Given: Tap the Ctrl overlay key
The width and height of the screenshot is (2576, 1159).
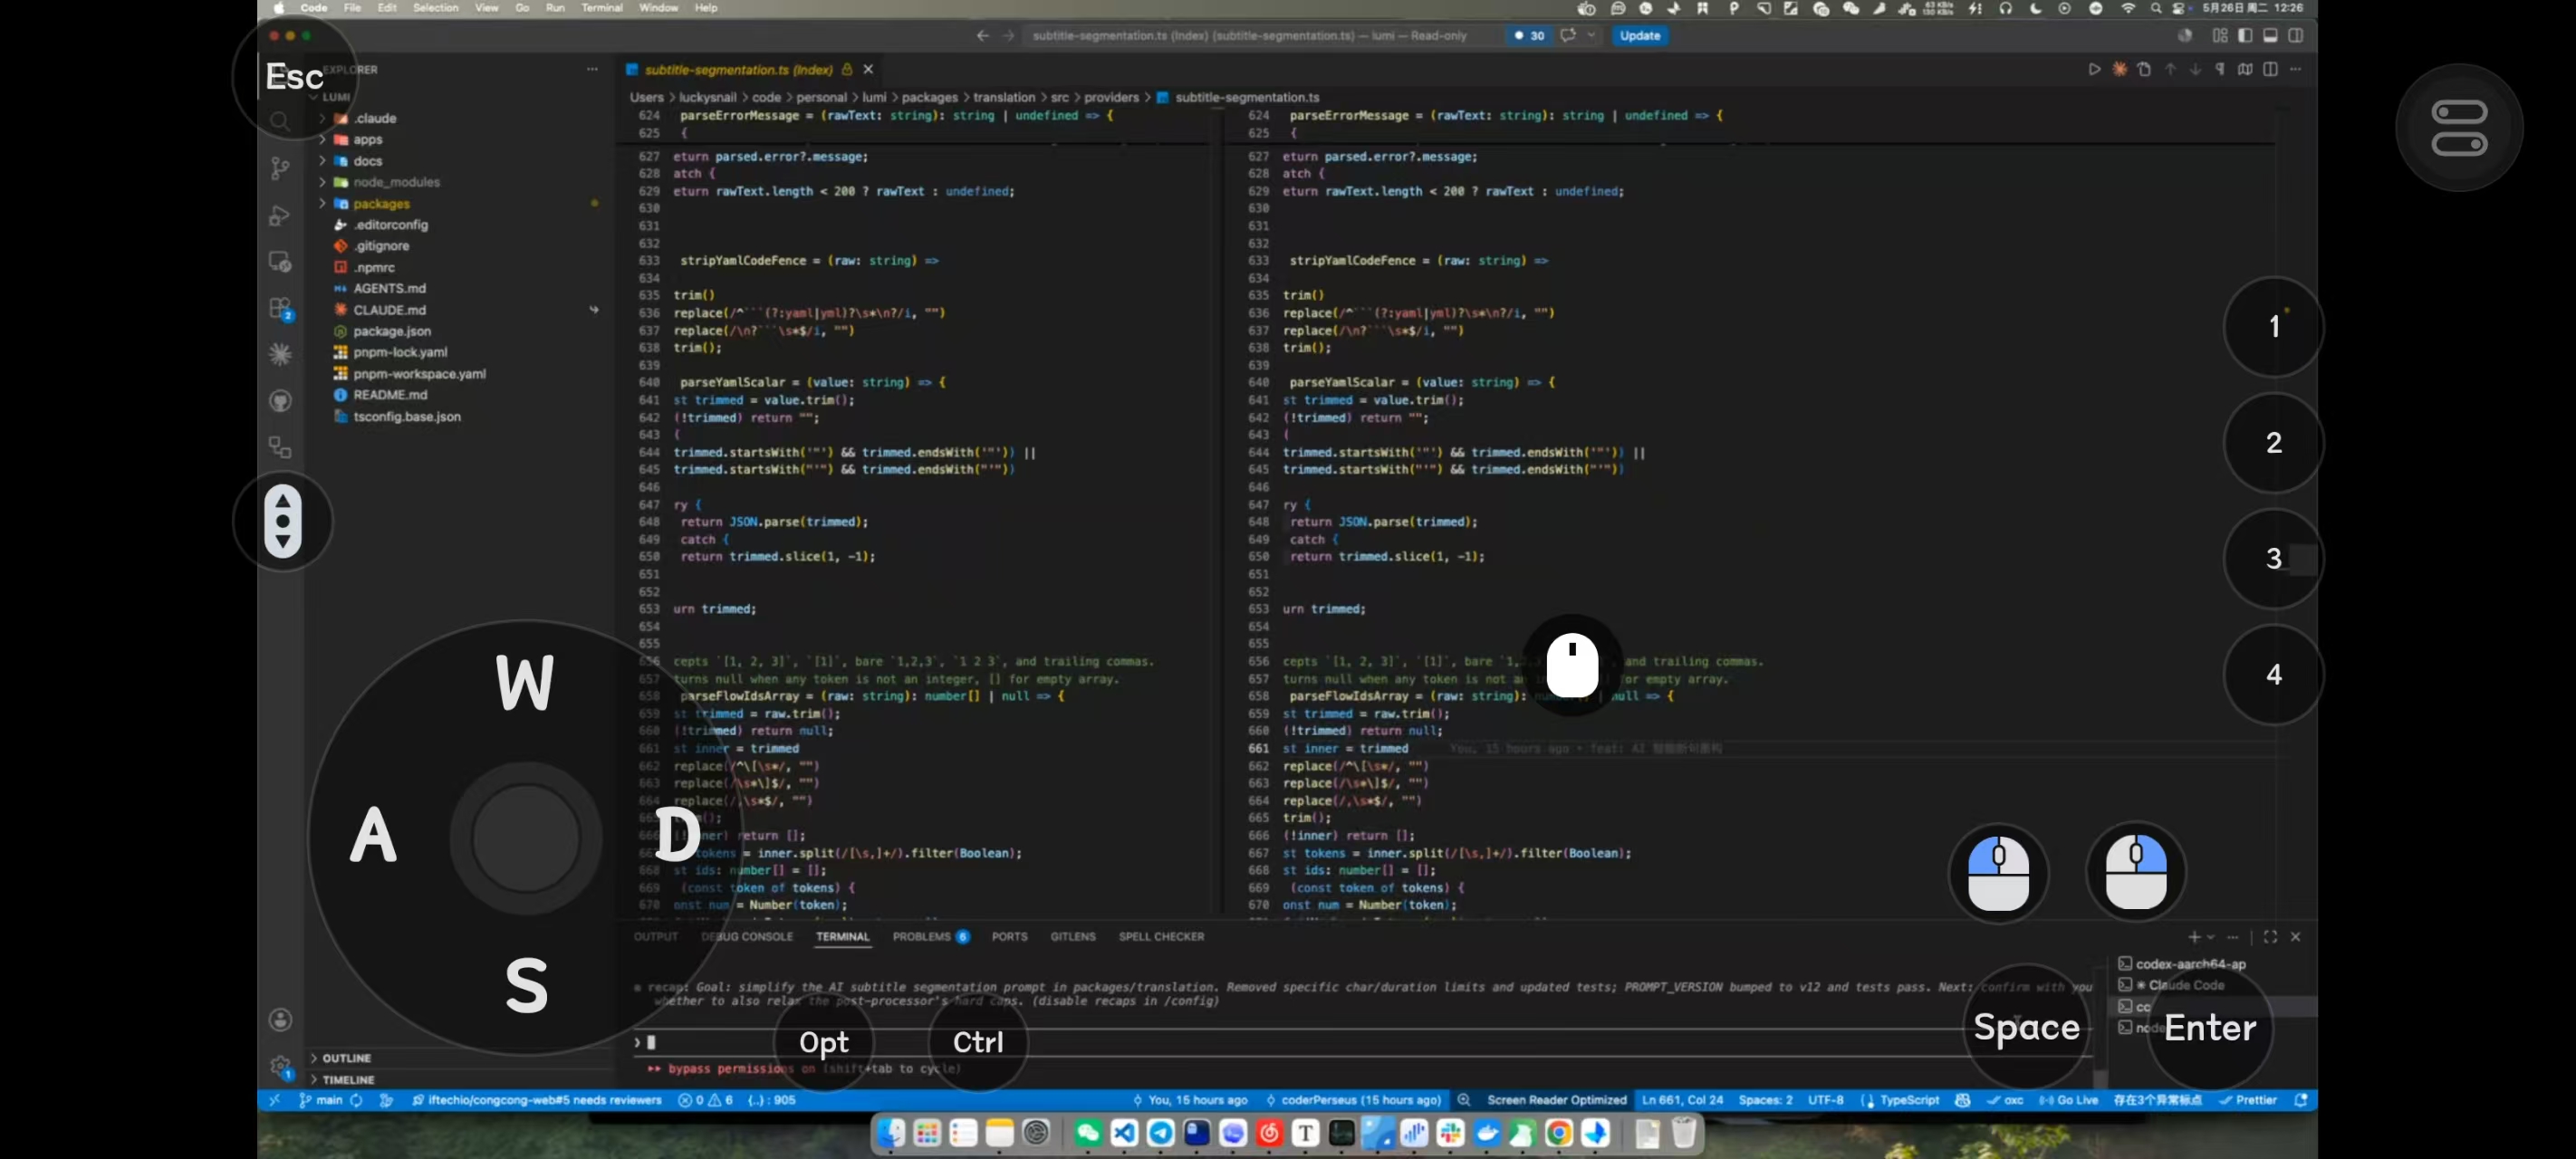Looking at the screenshot, I should (978, 1042).
